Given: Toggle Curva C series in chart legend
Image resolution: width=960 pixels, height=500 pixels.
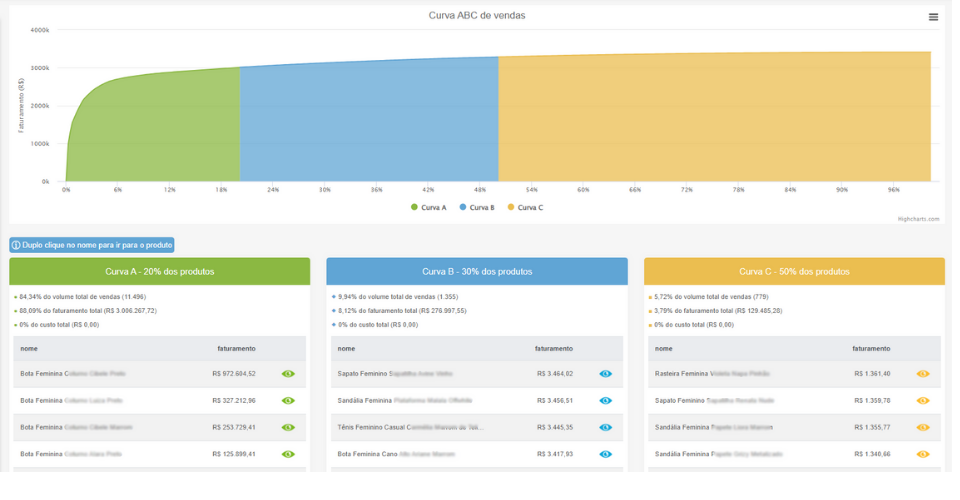Looking at the screenshot, I should click(525, 207).
